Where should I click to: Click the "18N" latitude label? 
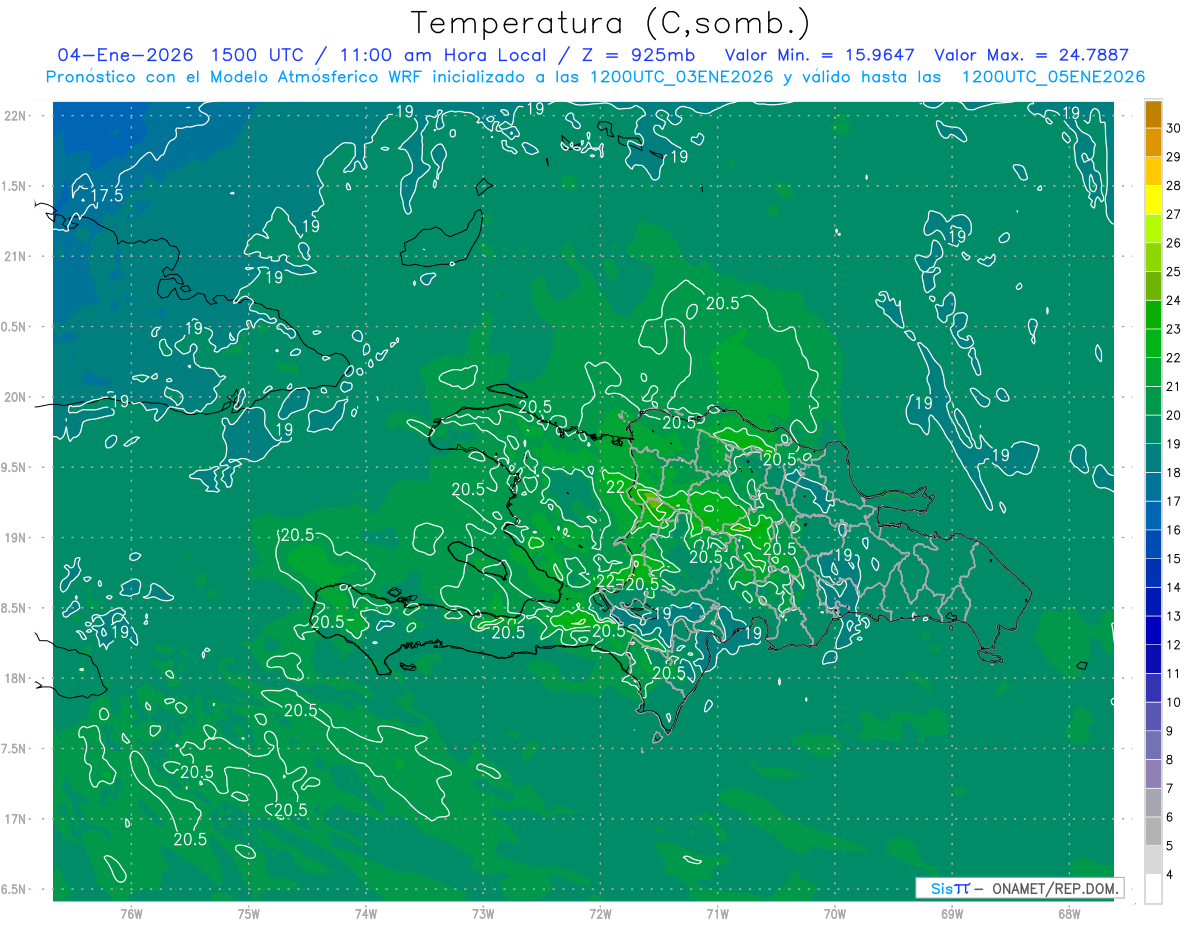16,678
